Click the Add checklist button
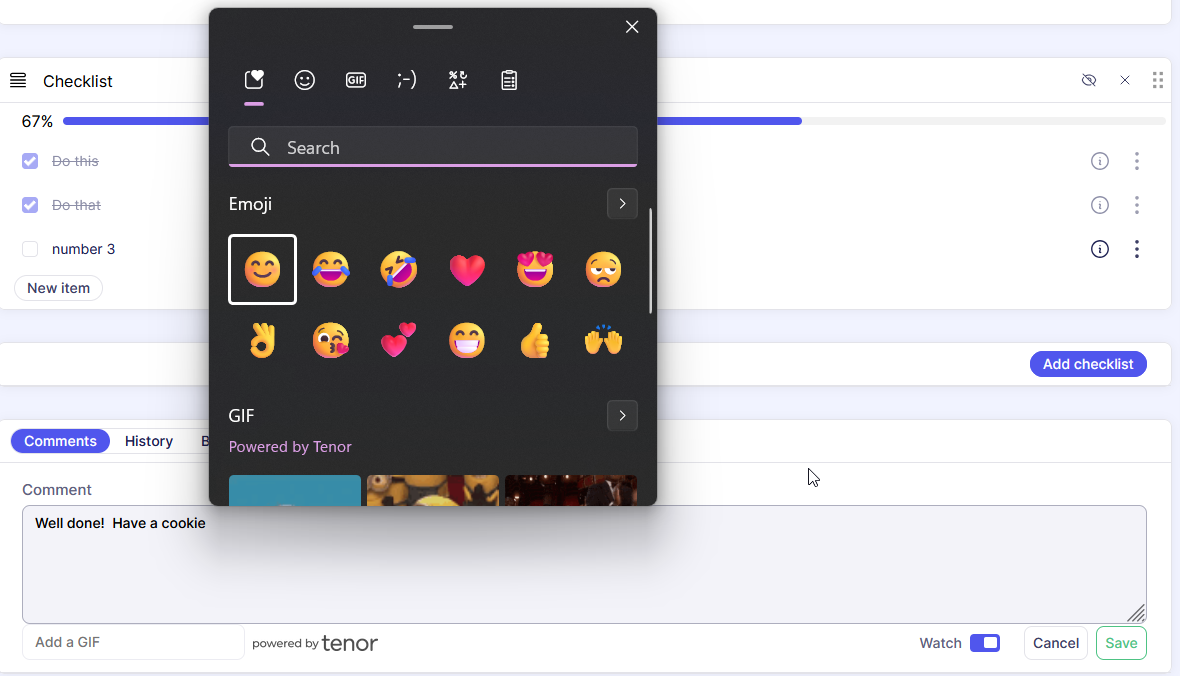 (1087, 364)
